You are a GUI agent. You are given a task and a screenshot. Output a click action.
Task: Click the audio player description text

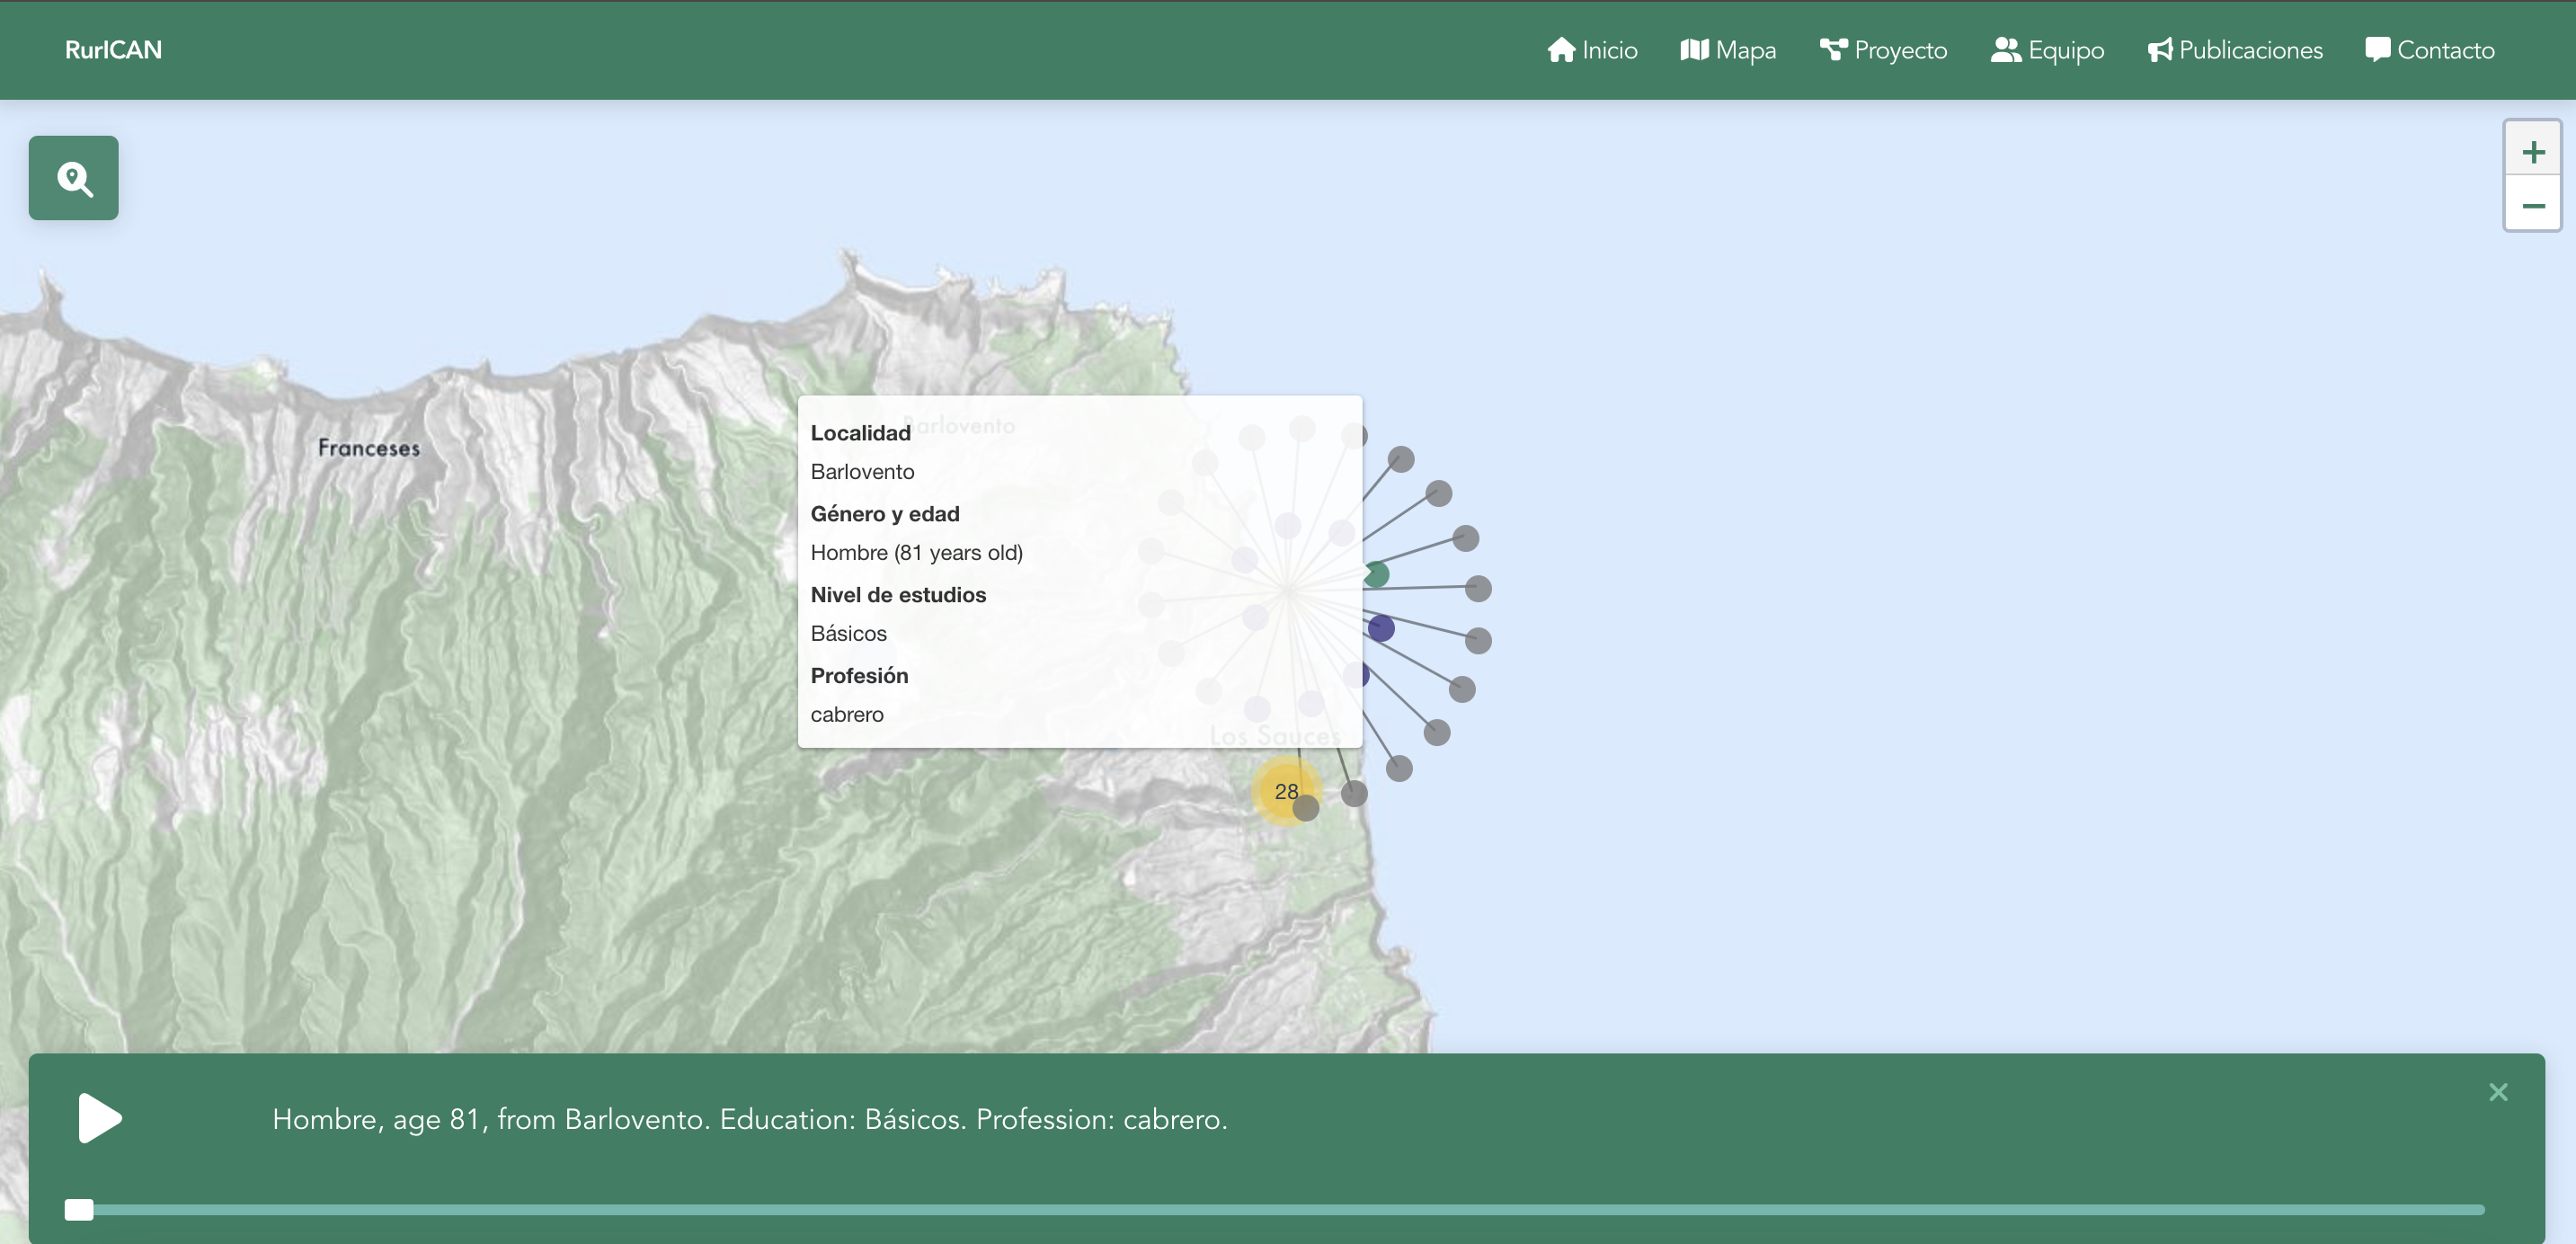point(749,1119)
